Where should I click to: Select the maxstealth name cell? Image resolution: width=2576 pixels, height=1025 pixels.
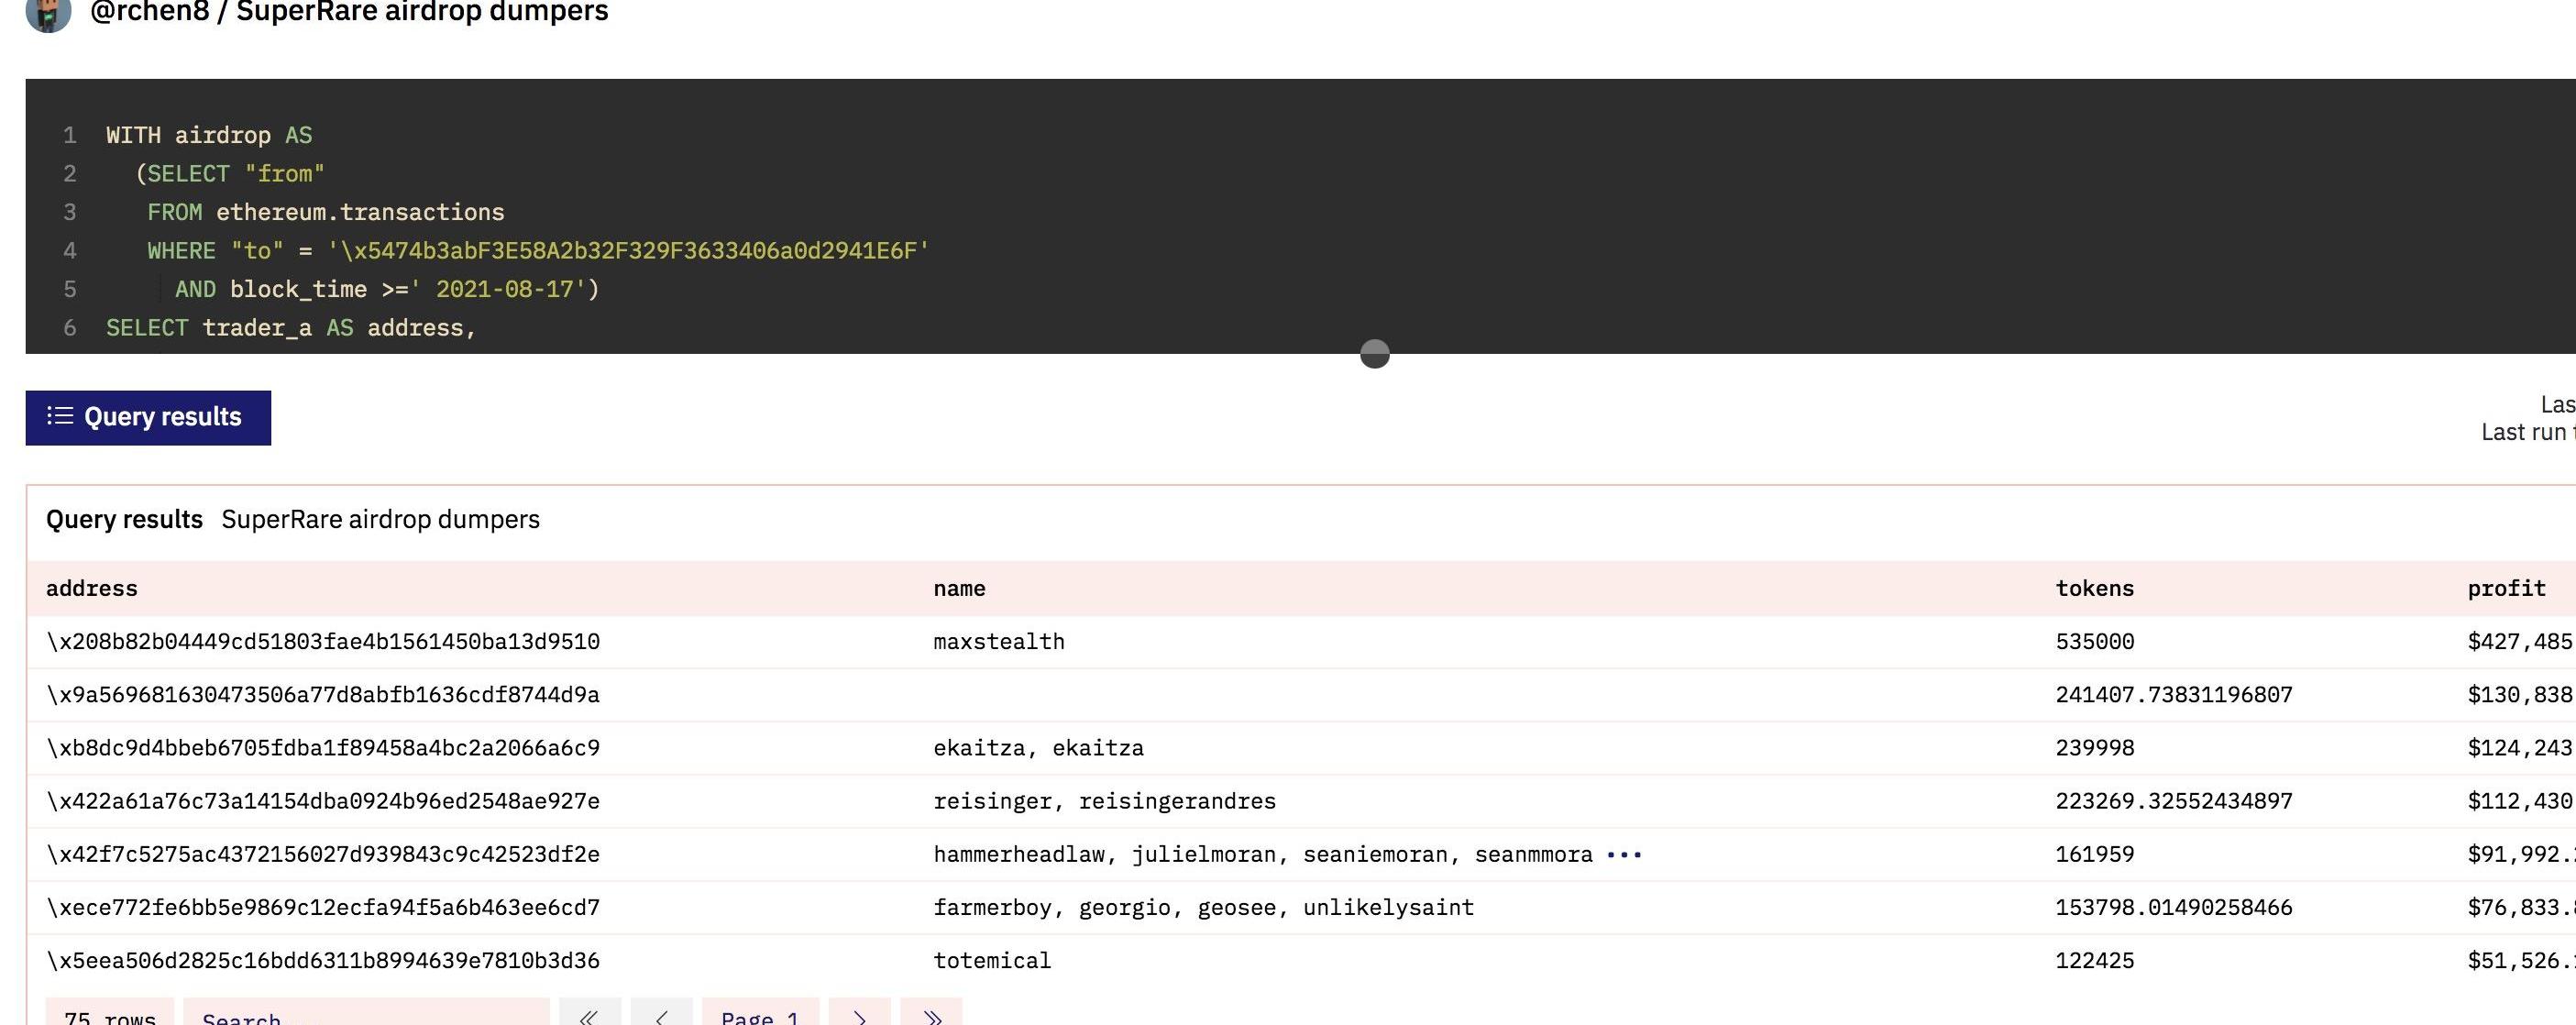(x=998, y=642)
